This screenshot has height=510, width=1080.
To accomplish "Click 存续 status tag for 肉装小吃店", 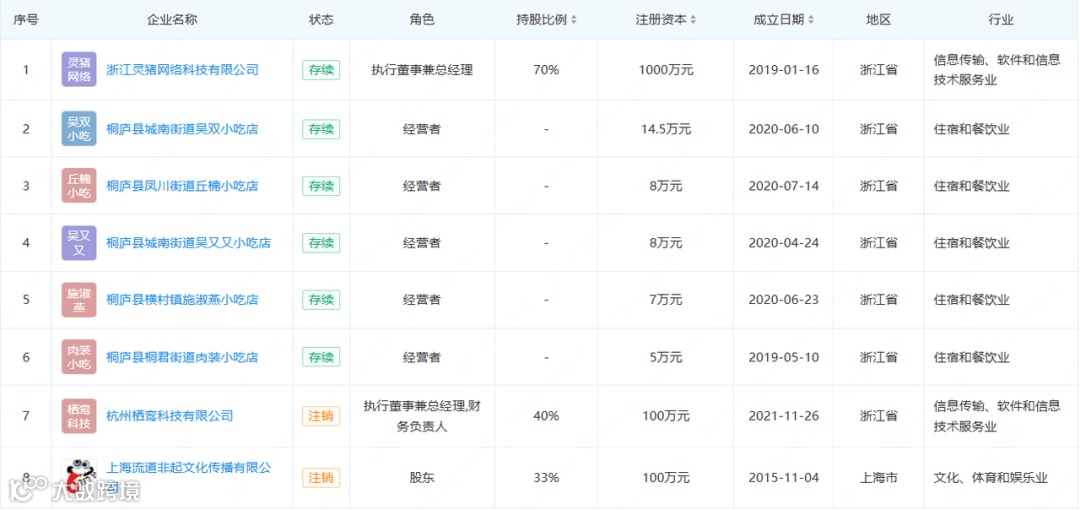I will click(x=321, y=357).
